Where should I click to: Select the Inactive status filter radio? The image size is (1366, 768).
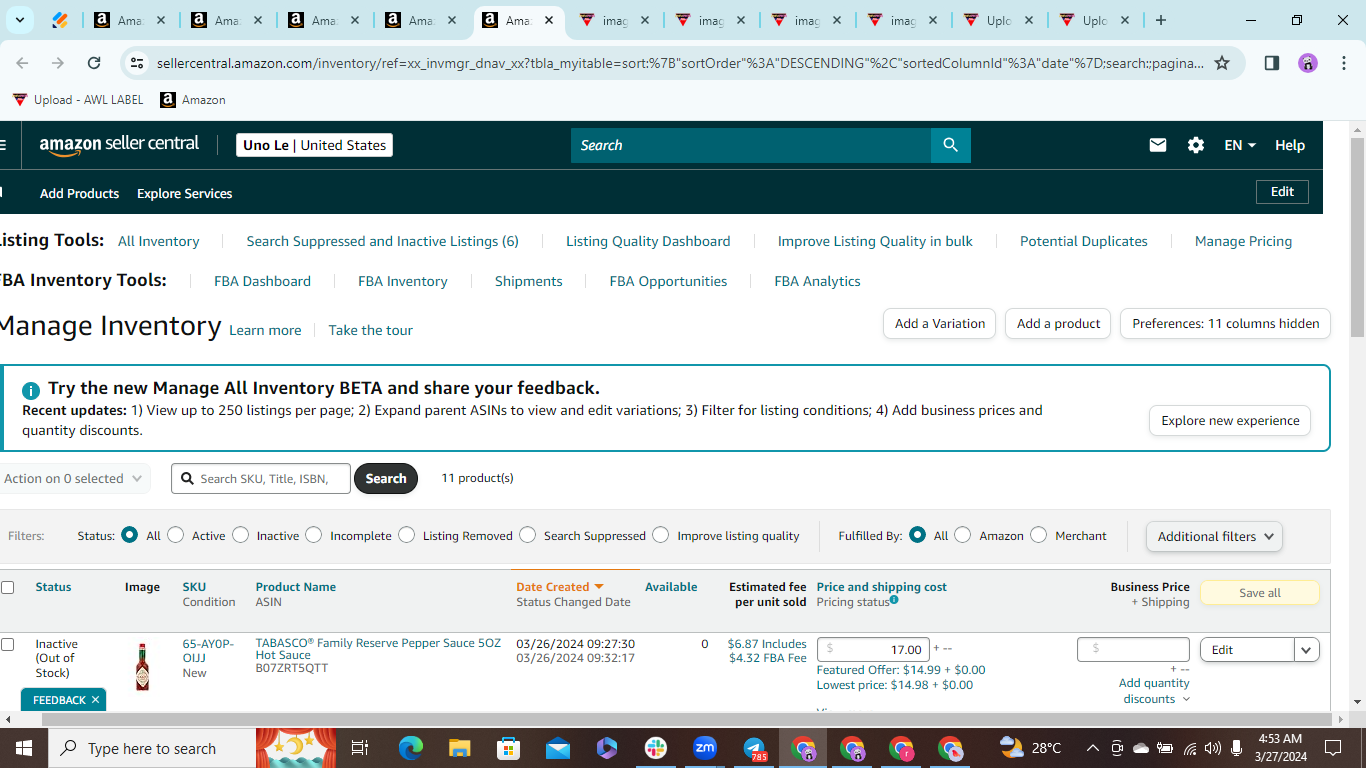pos(241,535)
